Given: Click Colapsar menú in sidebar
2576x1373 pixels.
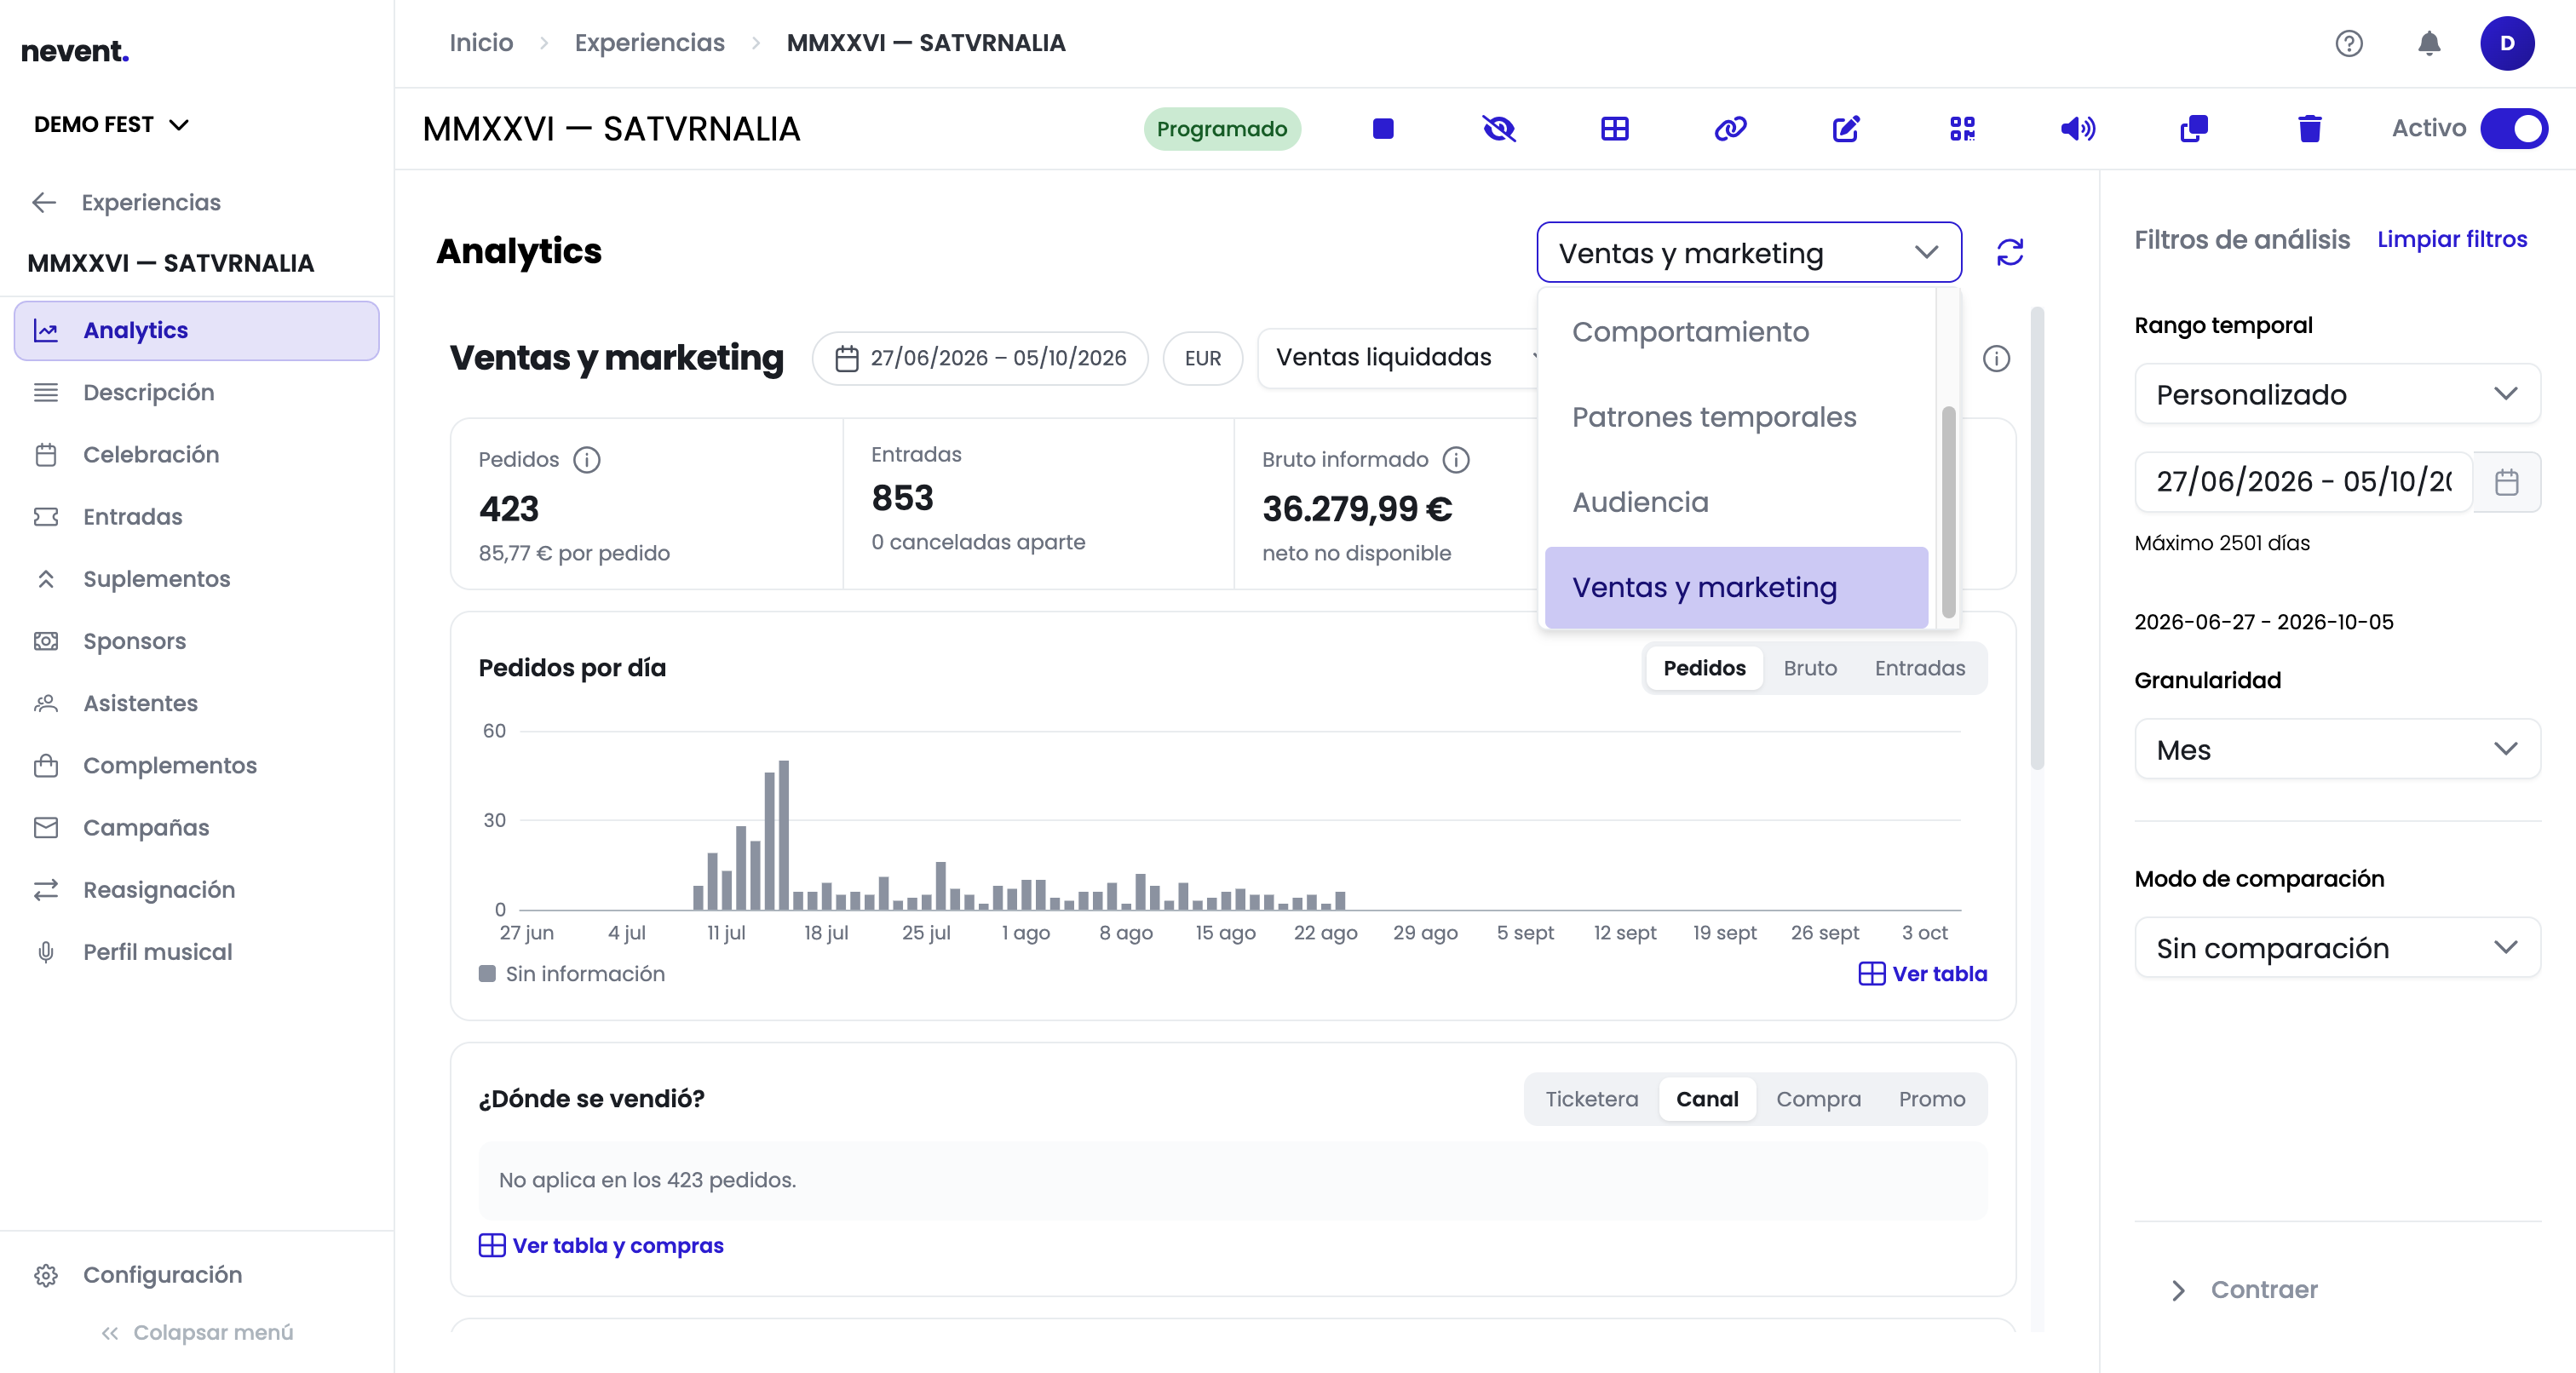Looking at the screenshot, I should [197, 1332].
